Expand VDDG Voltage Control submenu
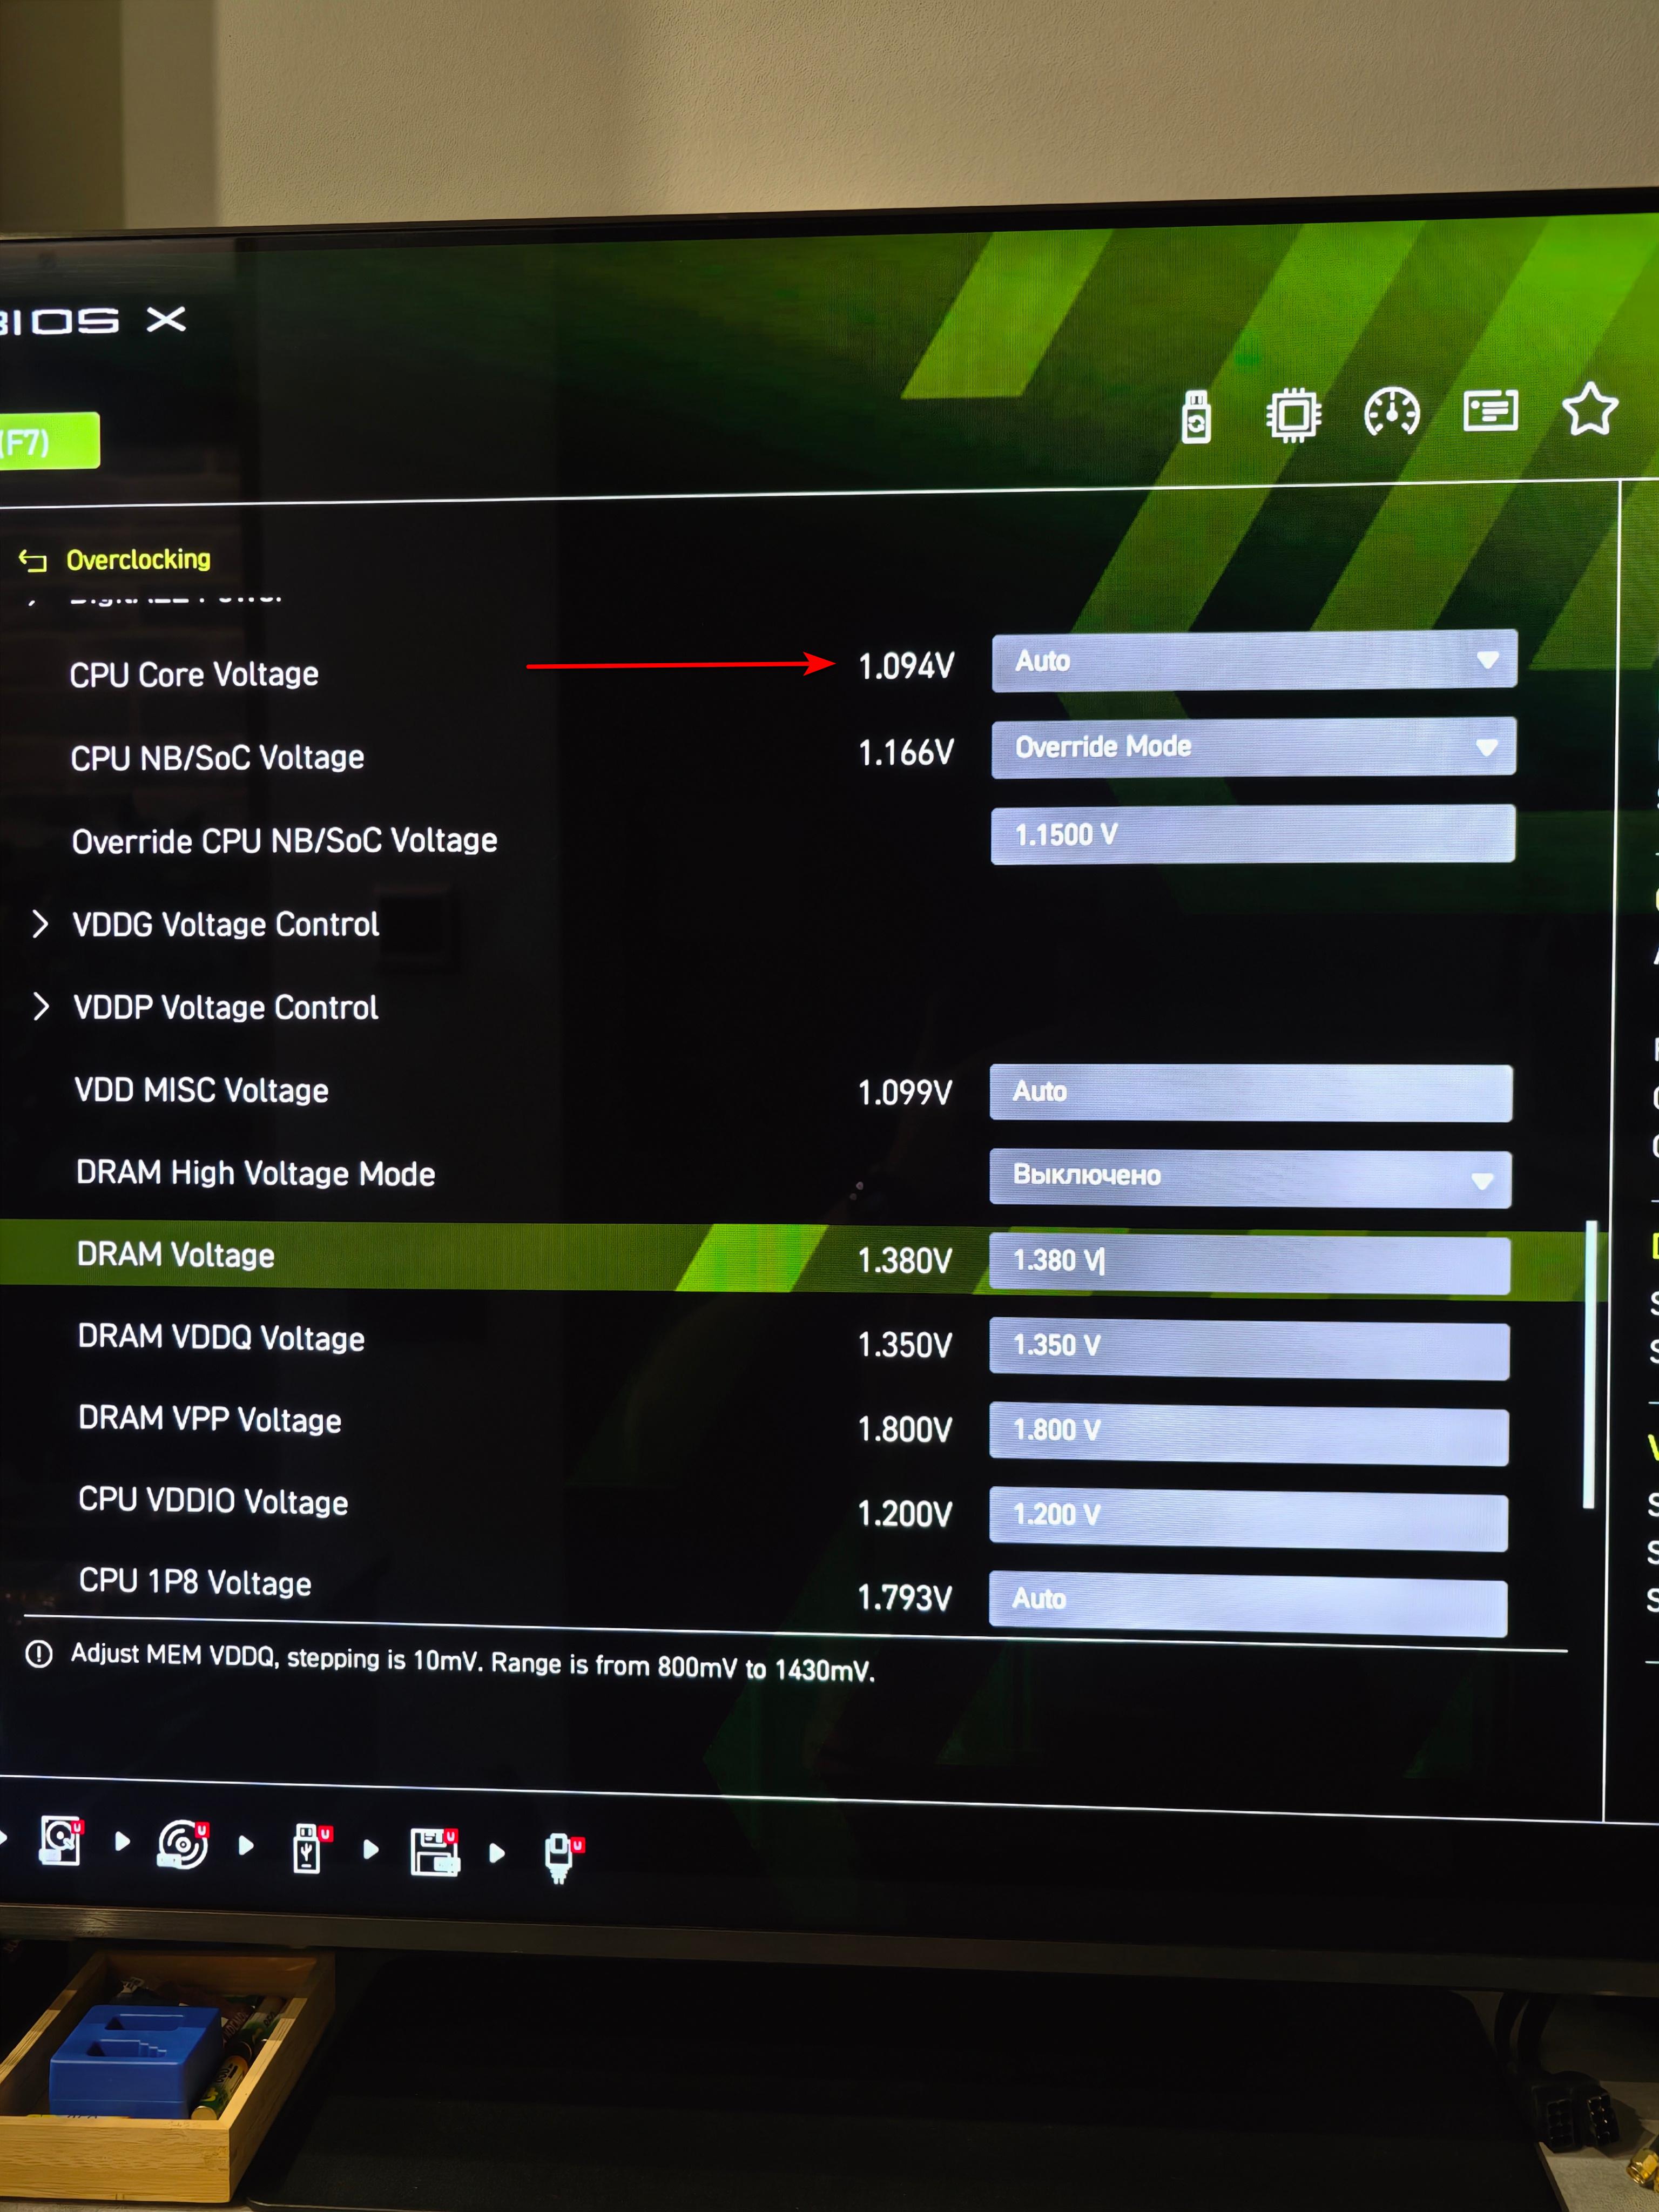This screenshot has height=2212, width=1659. click(225, 924)
